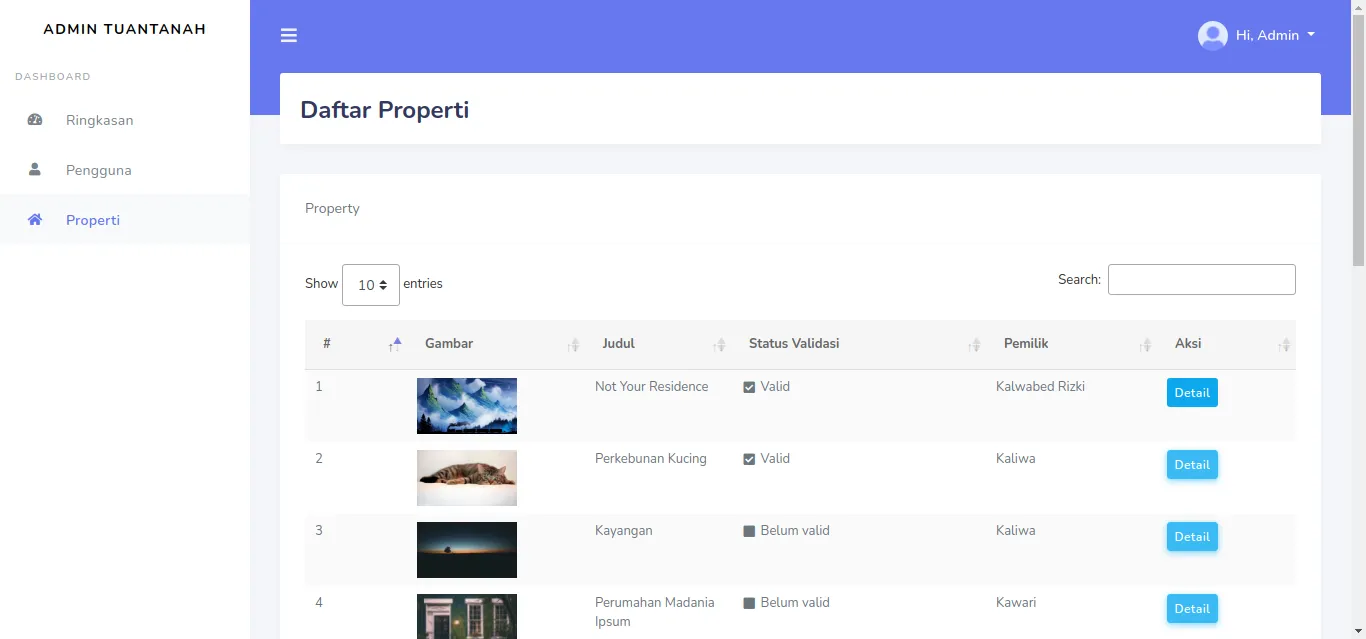This screenshot has height=639, width=1366.
Task: Open Detail for Not Your Residence
Action: (1191, 393)
